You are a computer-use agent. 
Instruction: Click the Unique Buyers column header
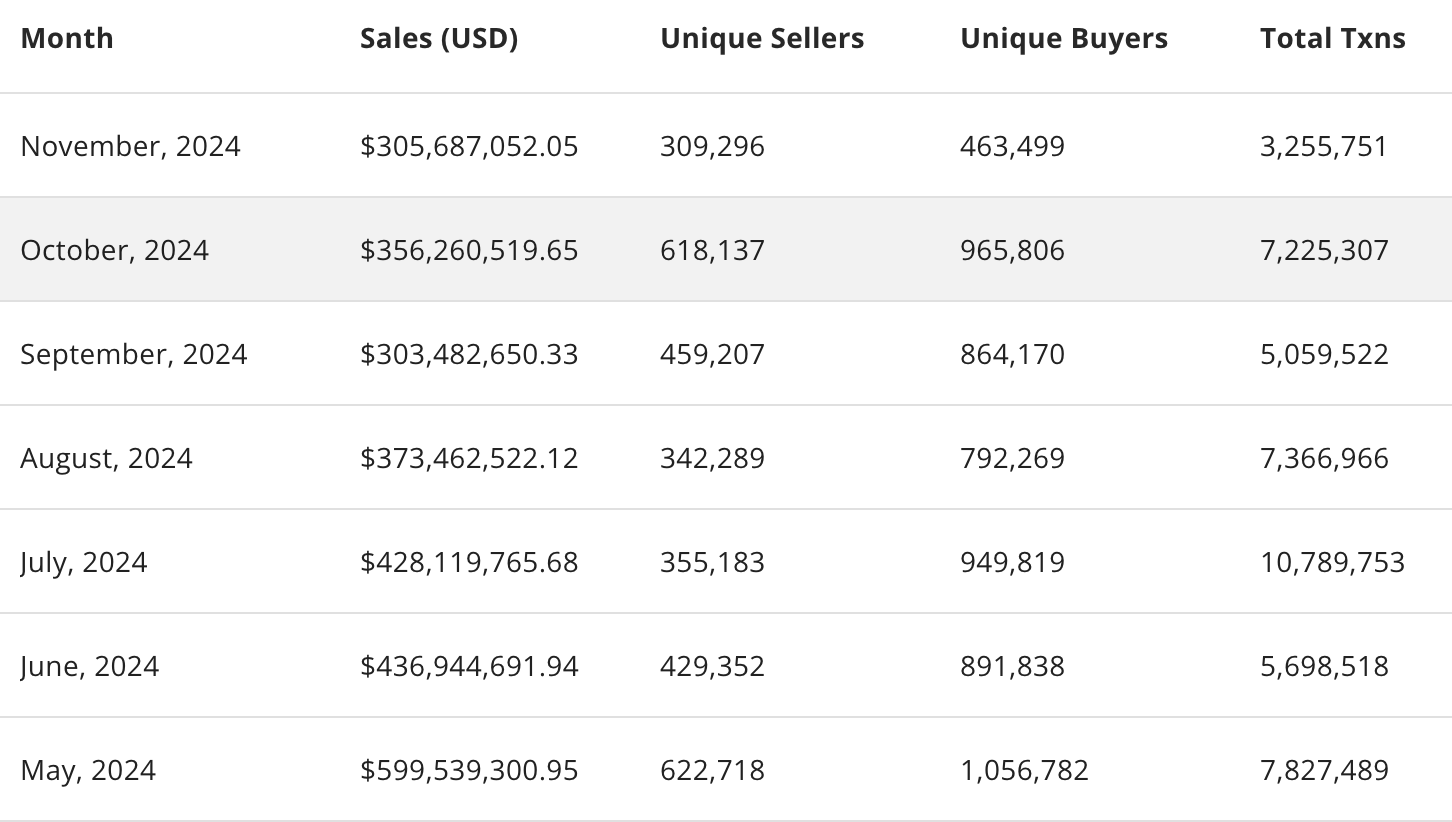[1063, 39]
